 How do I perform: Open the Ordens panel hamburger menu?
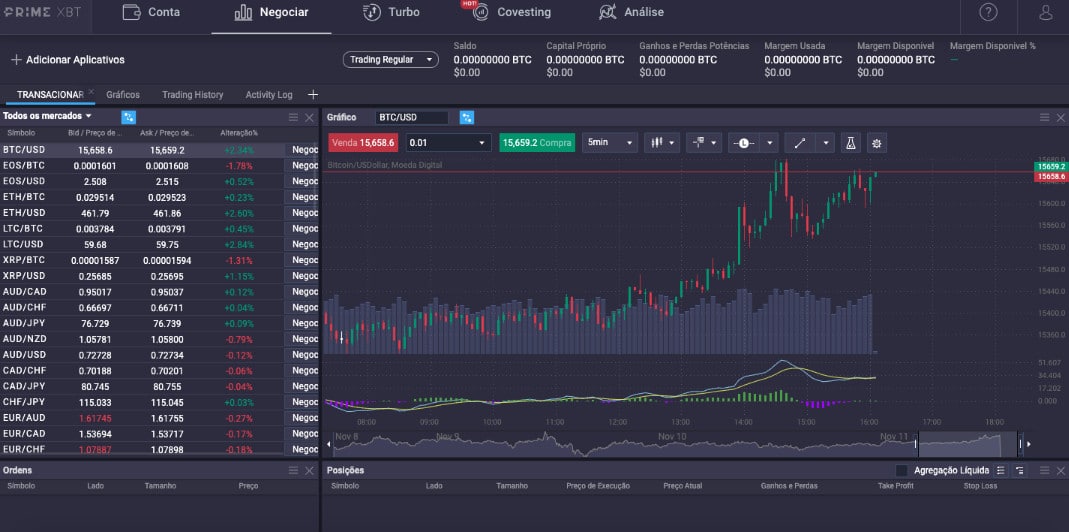click(293, 471)
